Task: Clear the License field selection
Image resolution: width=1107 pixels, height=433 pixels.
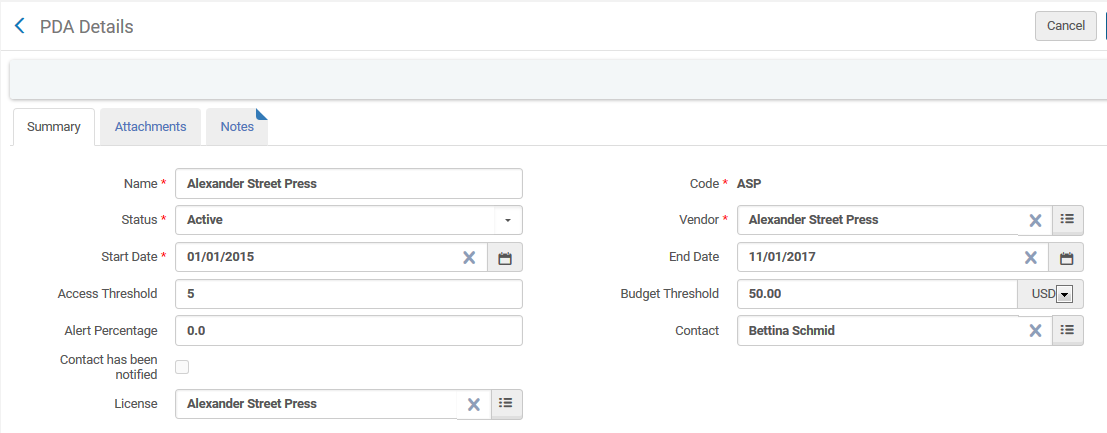Action: [474, 404]
